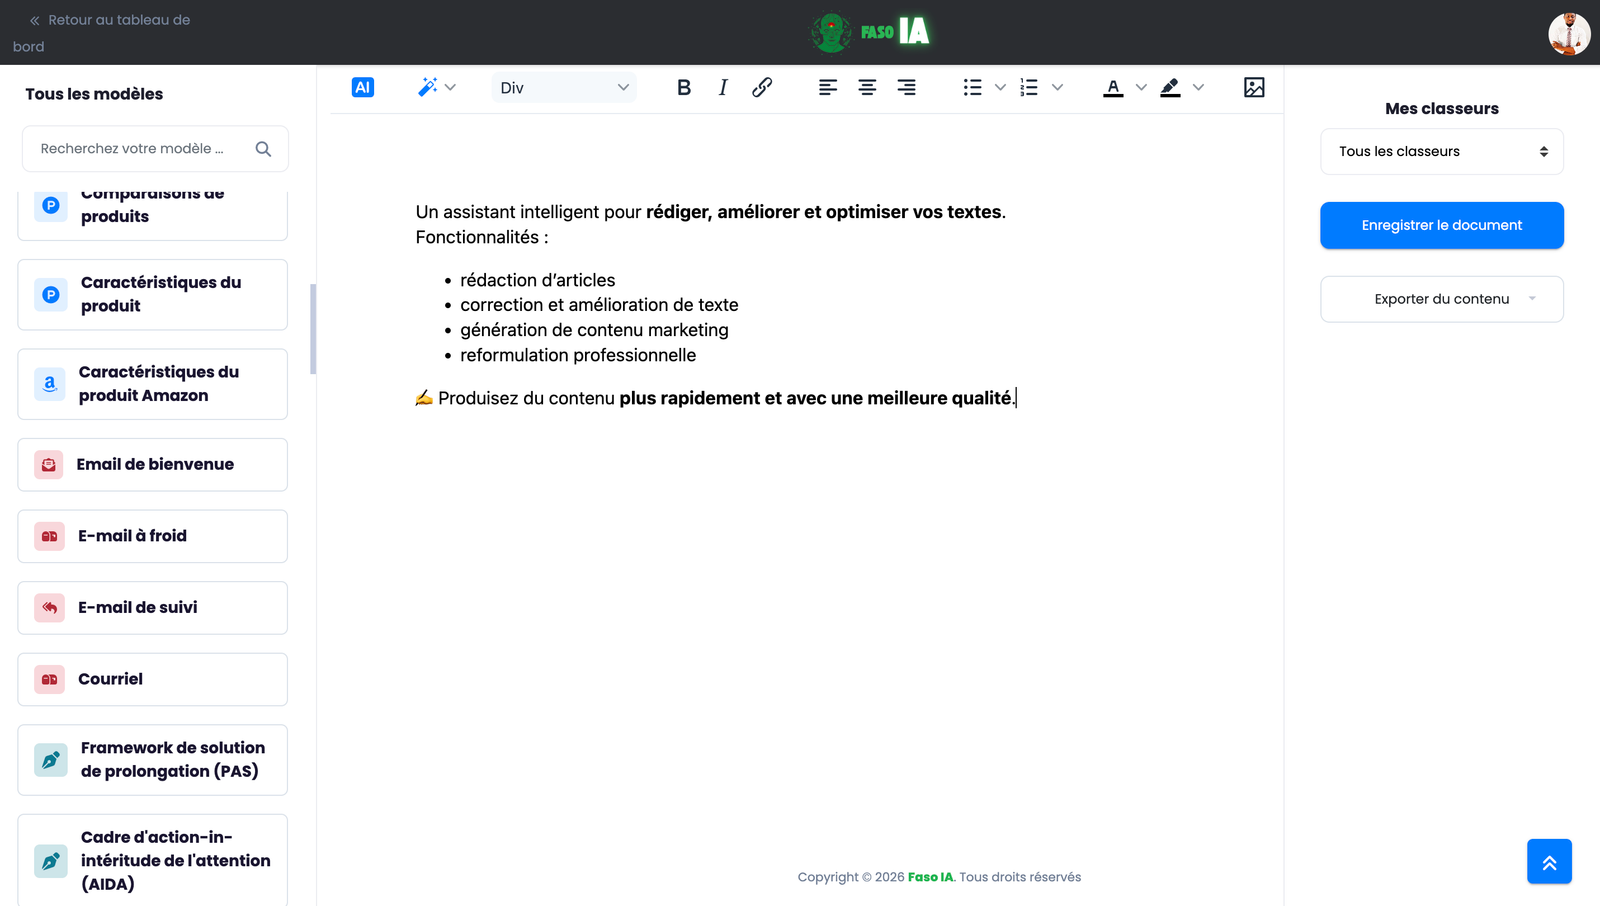Select the Email de bienvenue template

pos(153,465)
